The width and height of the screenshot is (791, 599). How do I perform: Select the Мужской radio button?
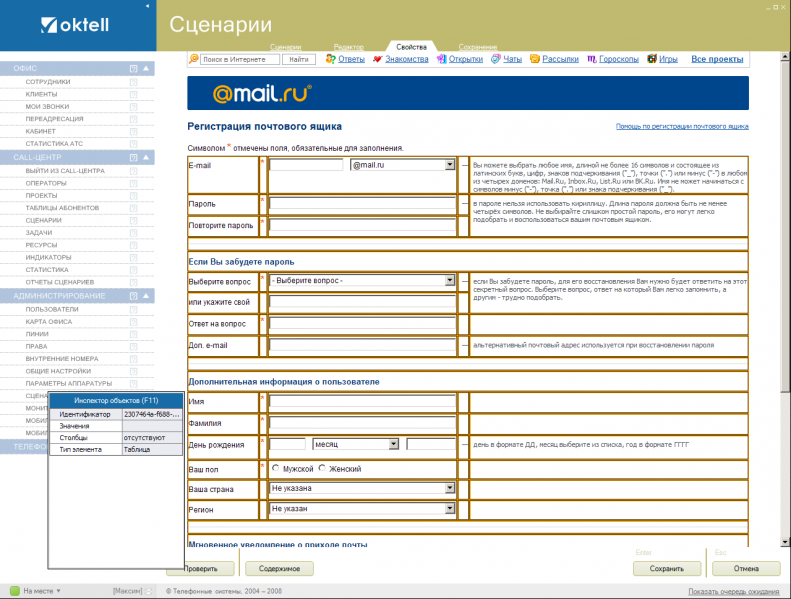(275, 468)
